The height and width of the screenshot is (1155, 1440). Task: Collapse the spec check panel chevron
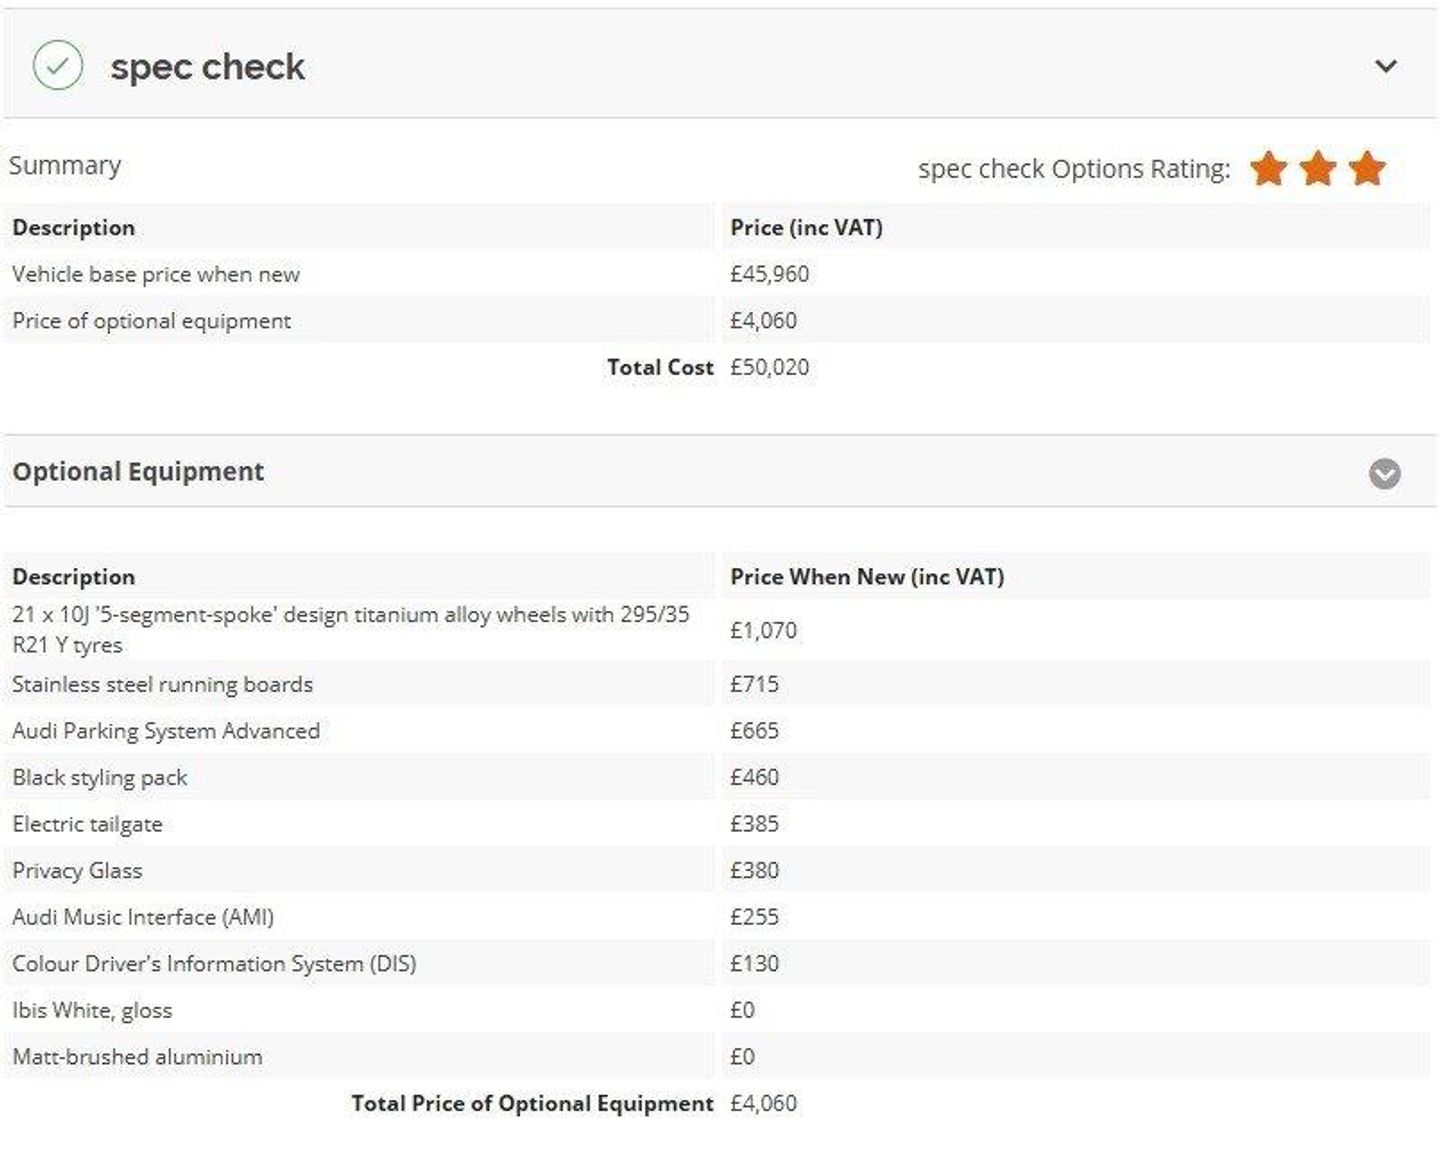click(x=1385, y=66)
